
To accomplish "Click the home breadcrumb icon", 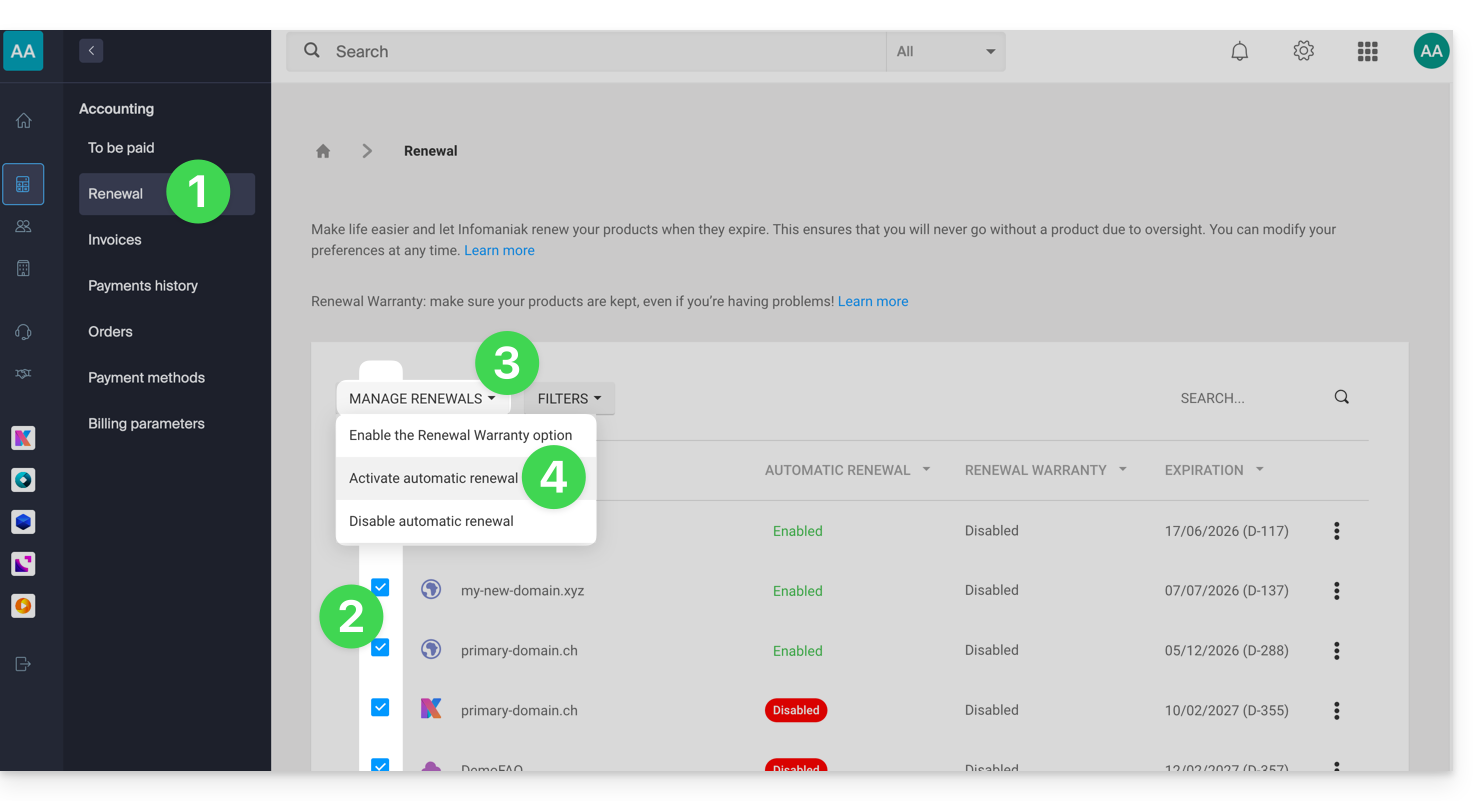I will click(323, 151).
